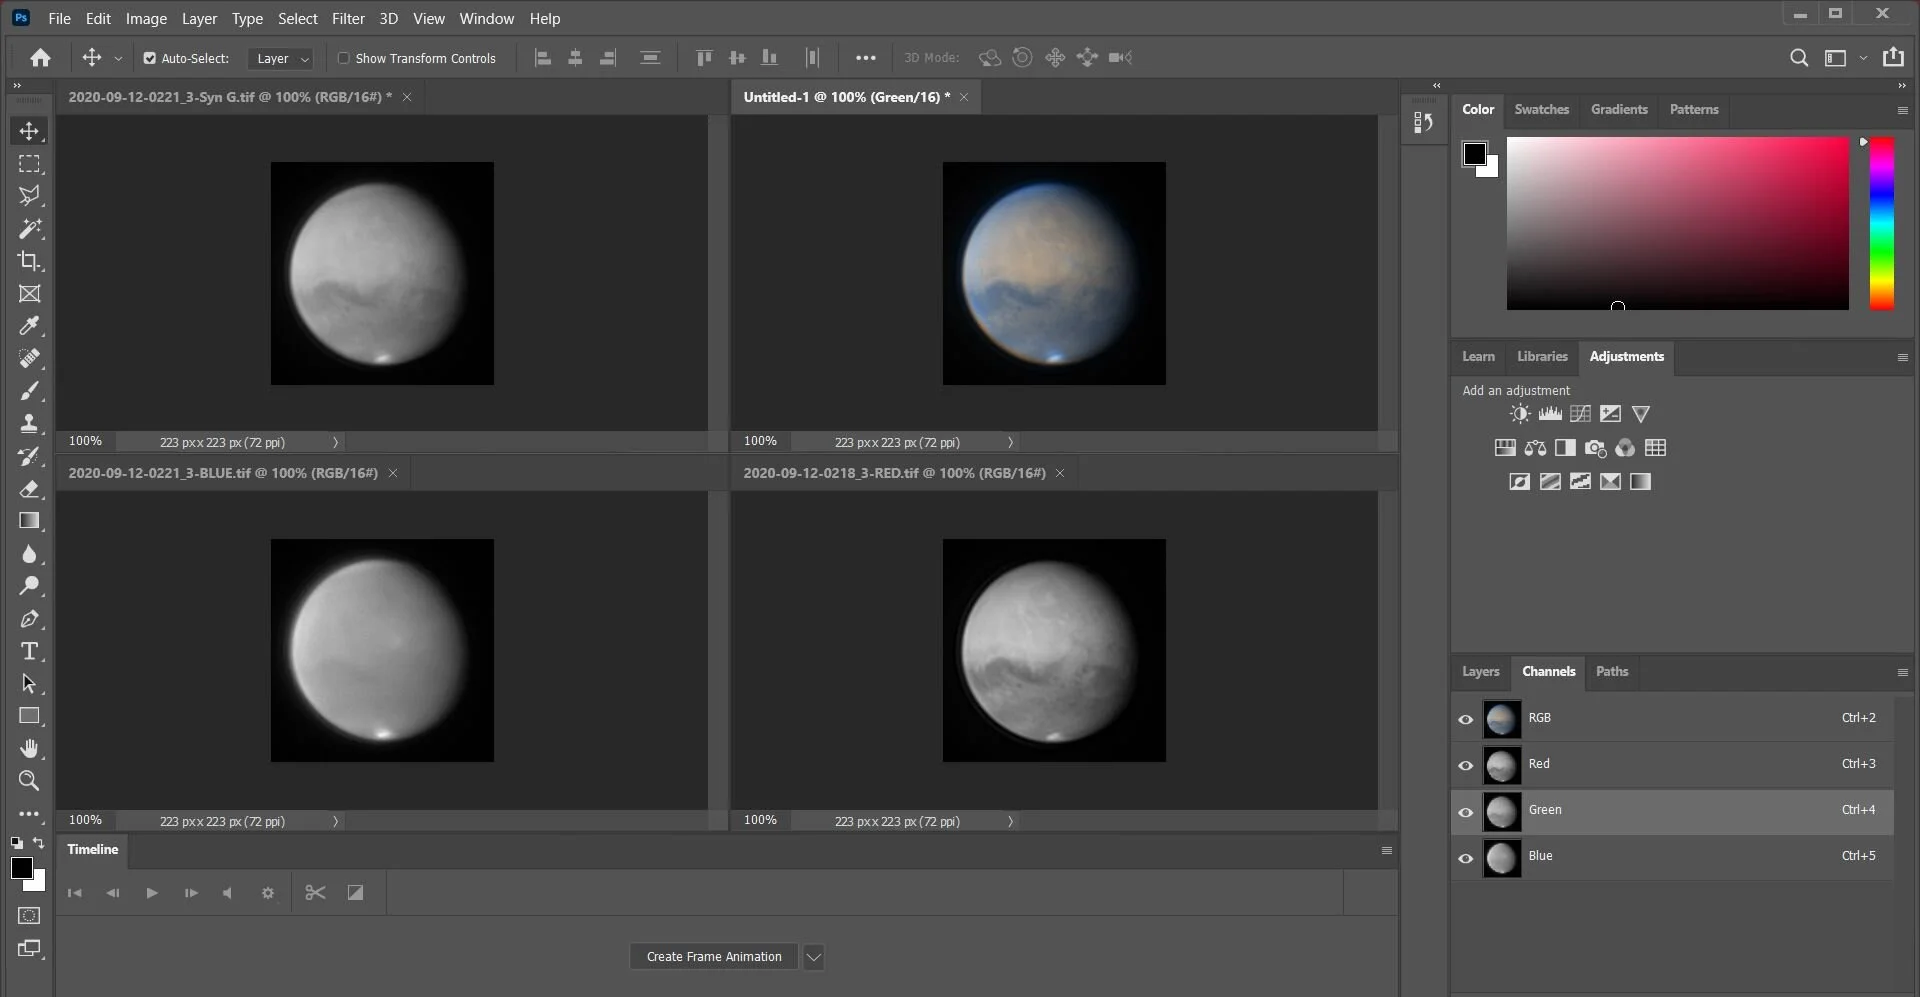Open the Libraries panel
The width and height of the screenshot is (1920, 997).
(1540, 357)
